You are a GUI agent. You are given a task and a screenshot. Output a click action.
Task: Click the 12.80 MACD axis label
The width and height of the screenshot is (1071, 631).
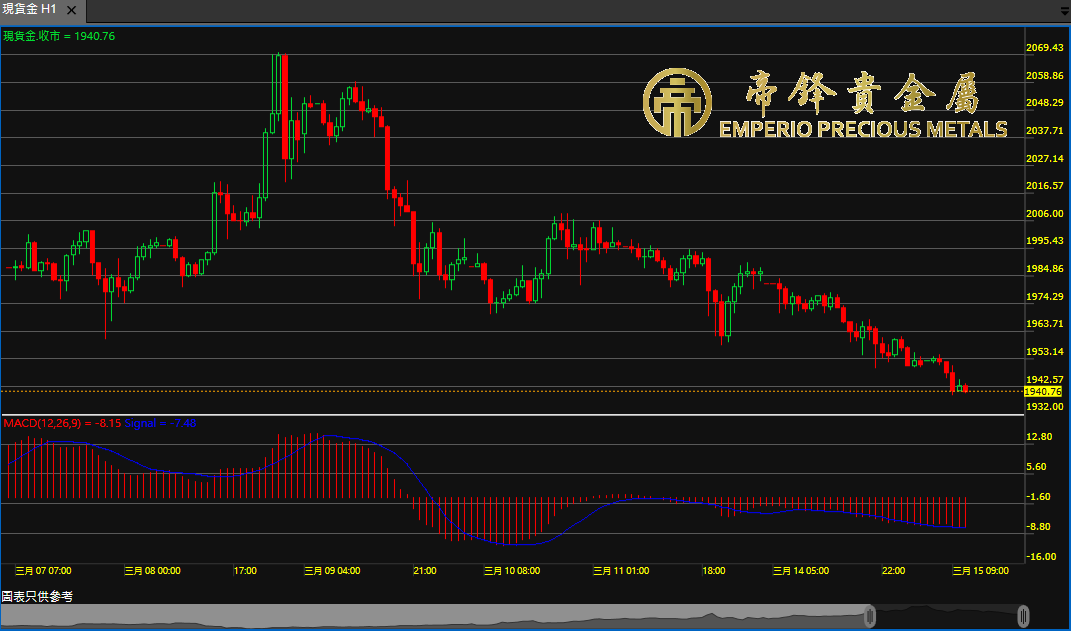[x=1041, y=437]
